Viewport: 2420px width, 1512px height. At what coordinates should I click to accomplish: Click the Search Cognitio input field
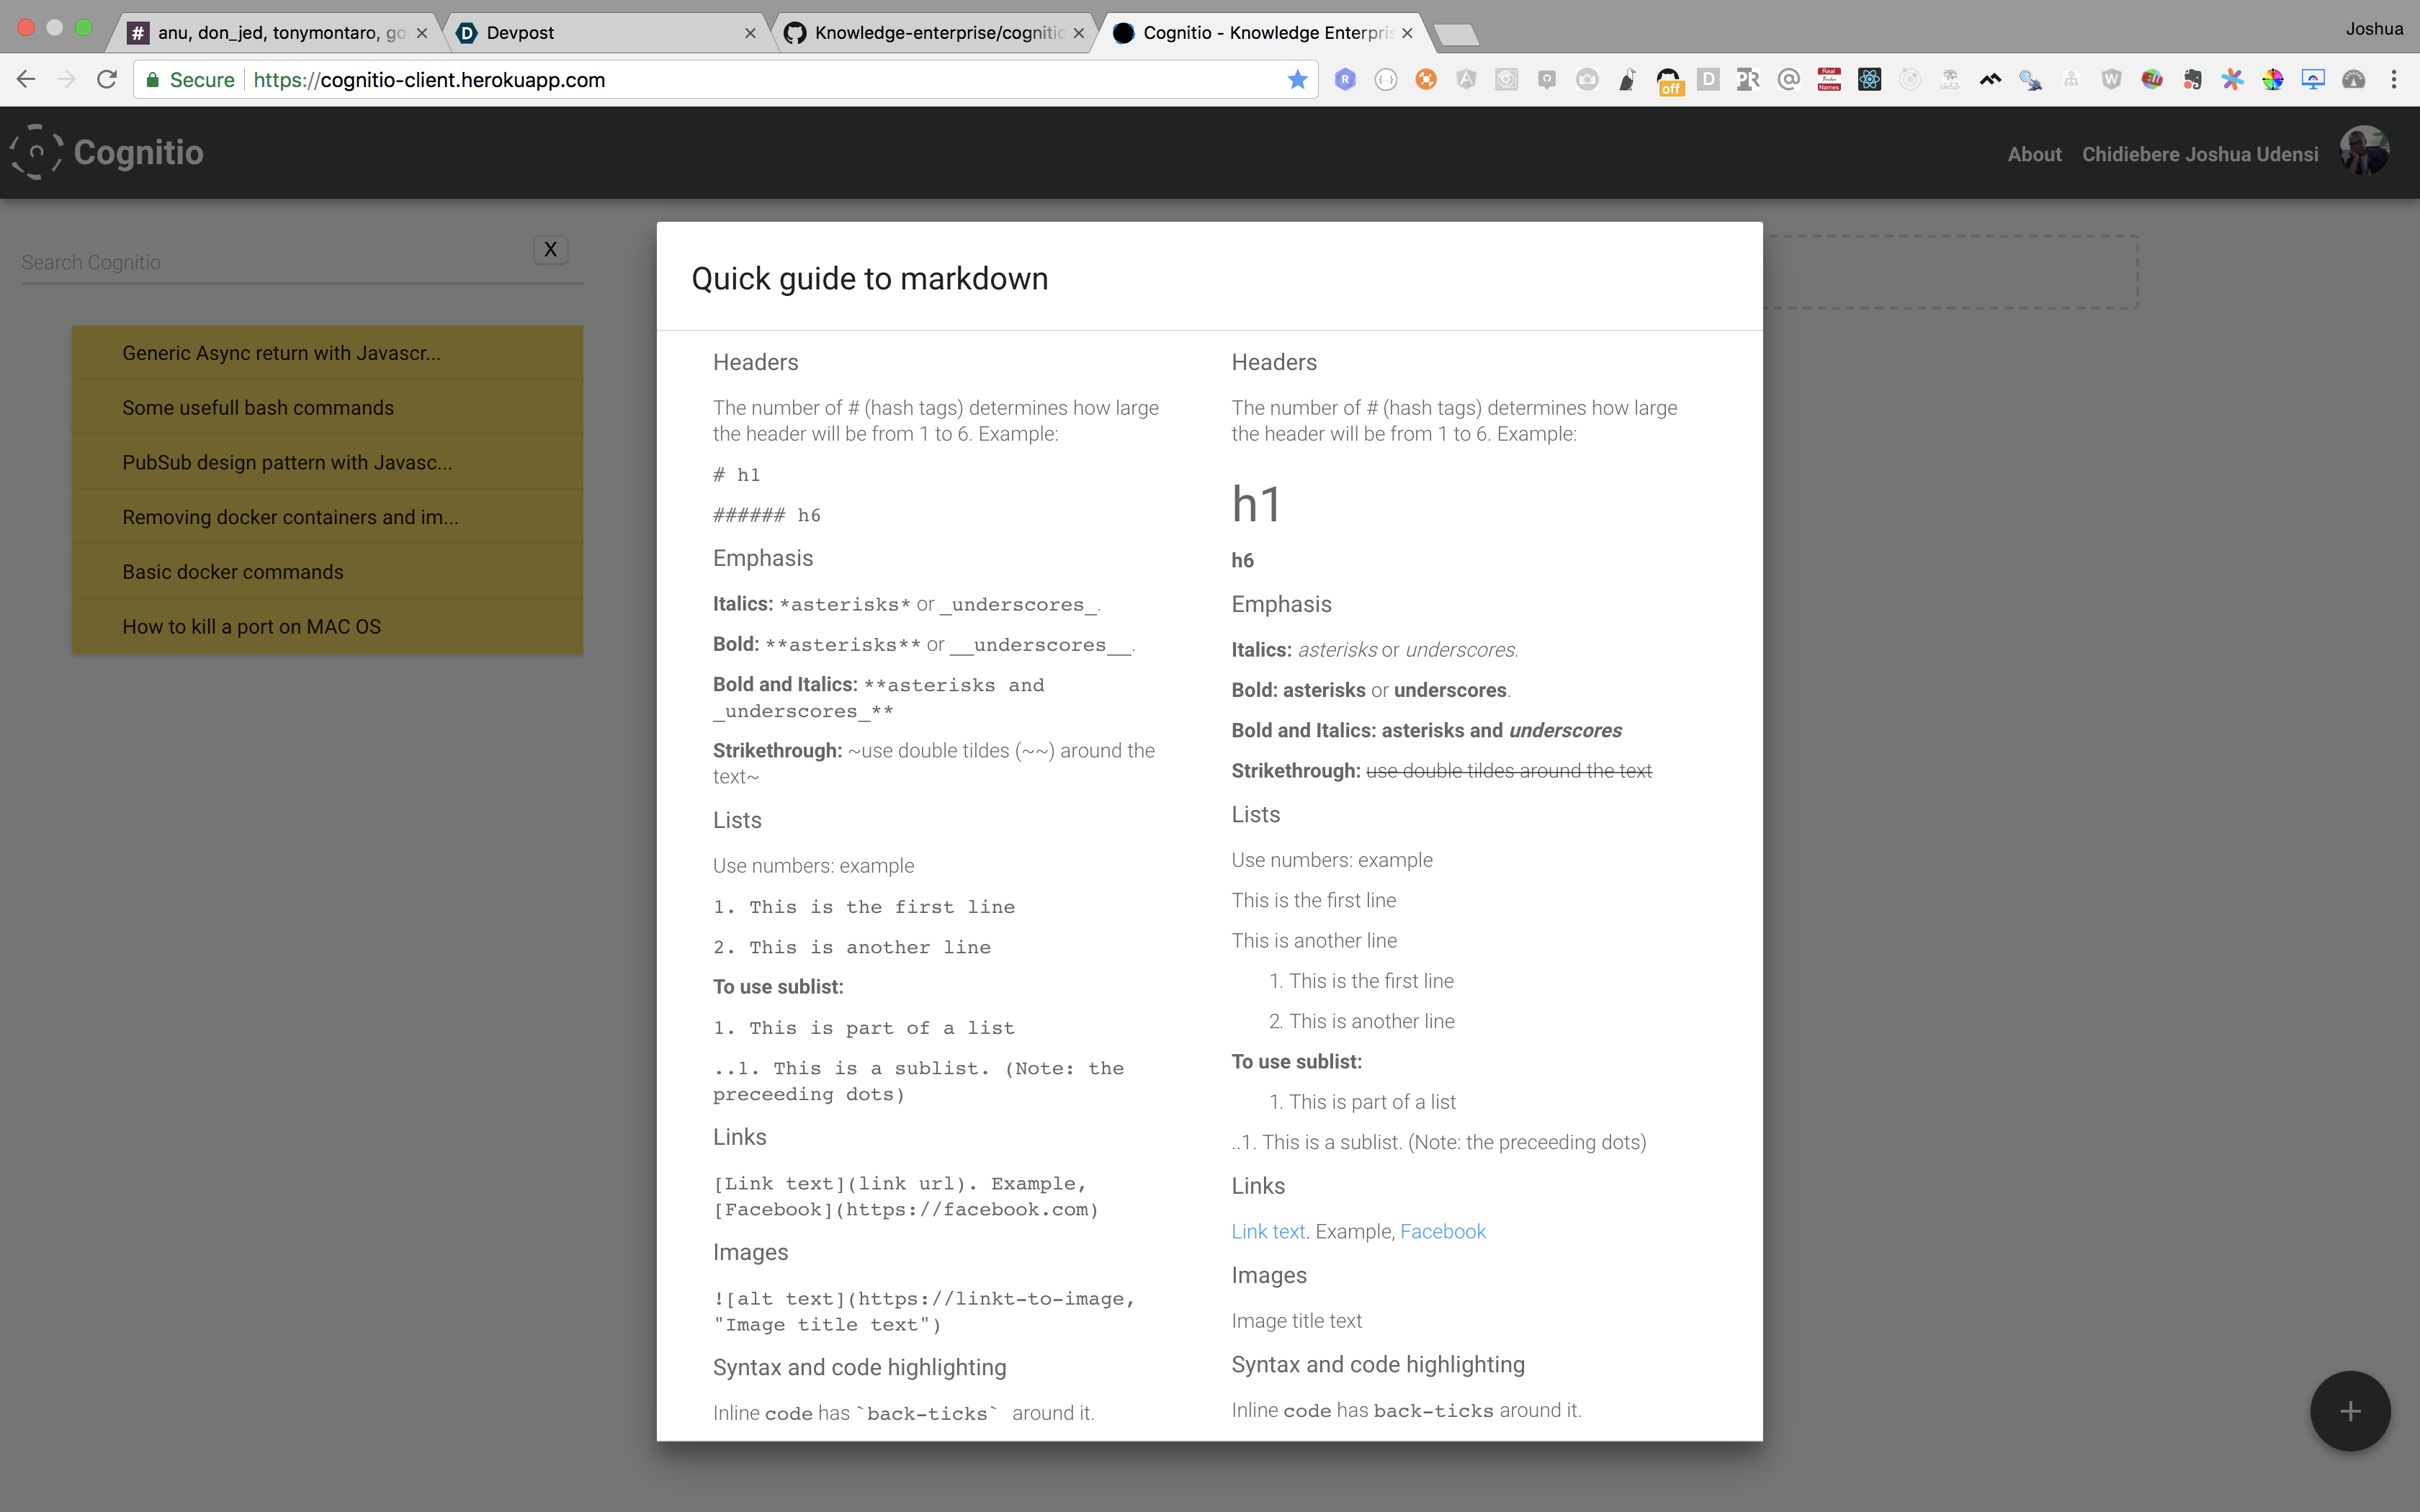tap(270, 262)
